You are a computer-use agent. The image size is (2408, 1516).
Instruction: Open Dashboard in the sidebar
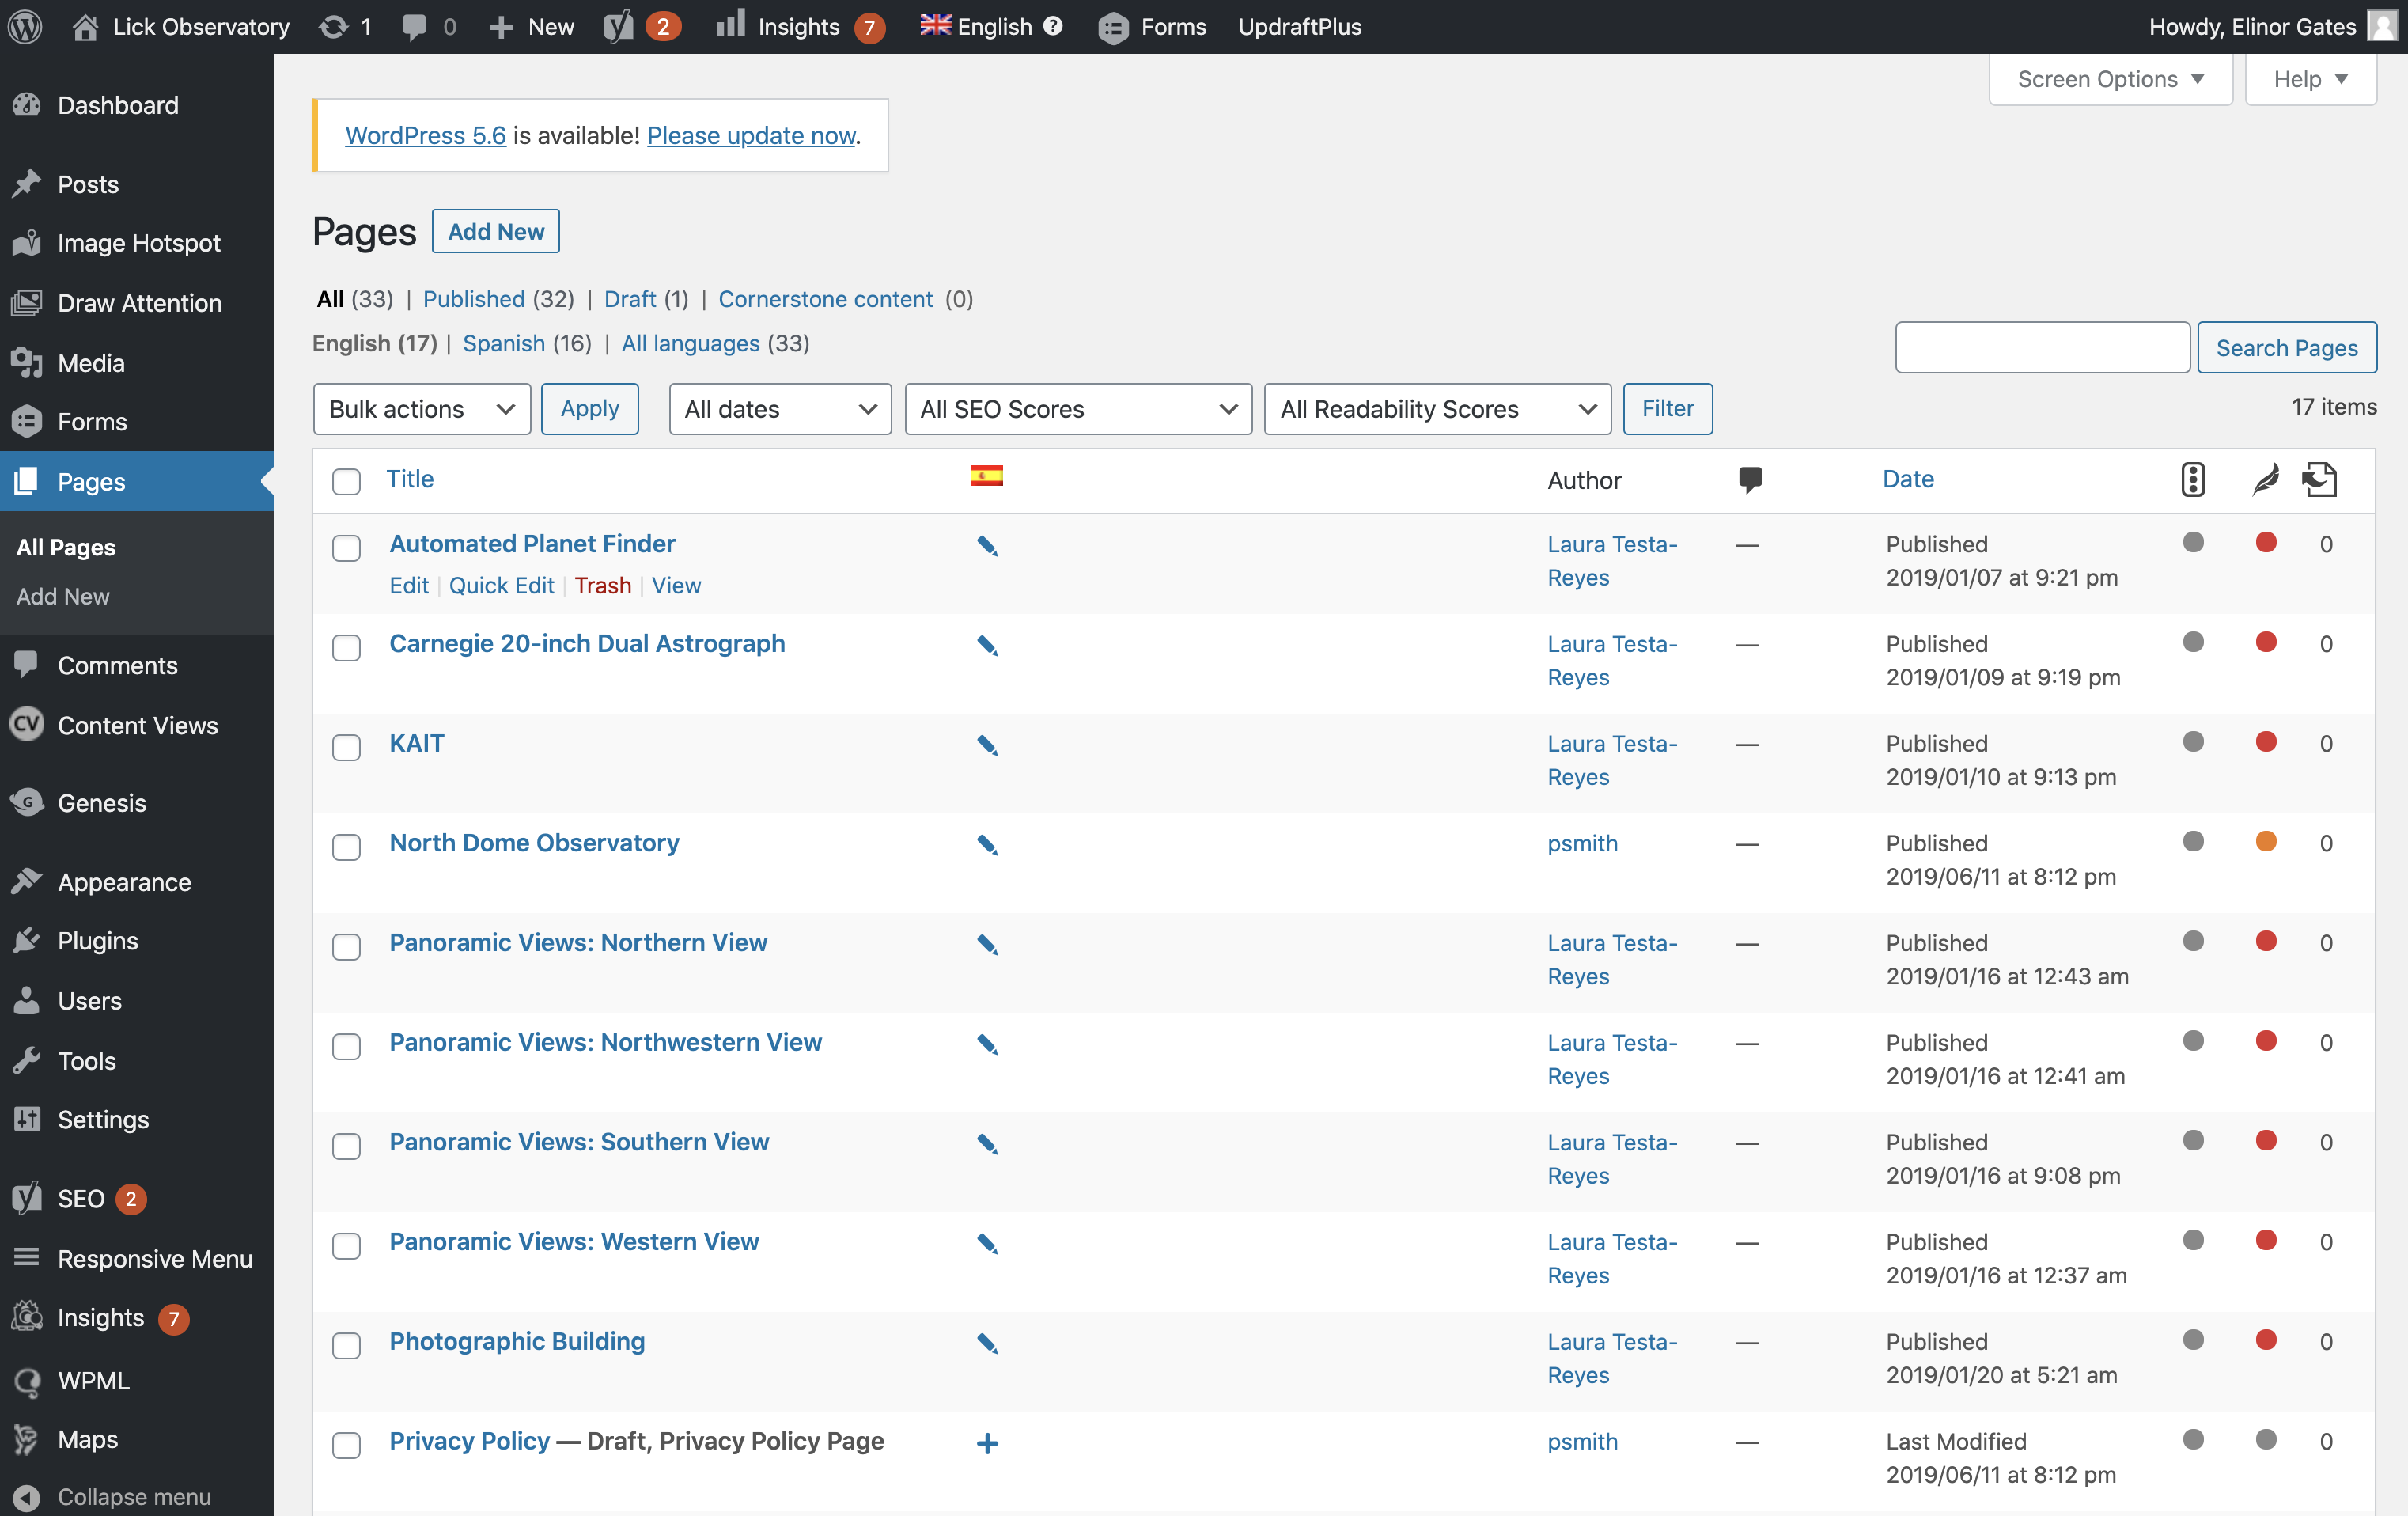pos(118,105)
